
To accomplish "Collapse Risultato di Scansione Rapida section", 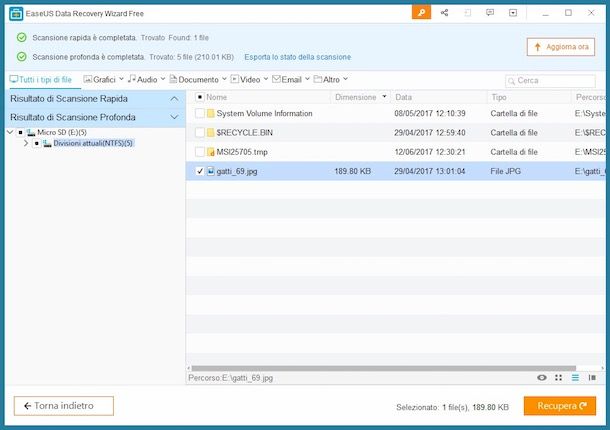I will (x=174, y=99).
